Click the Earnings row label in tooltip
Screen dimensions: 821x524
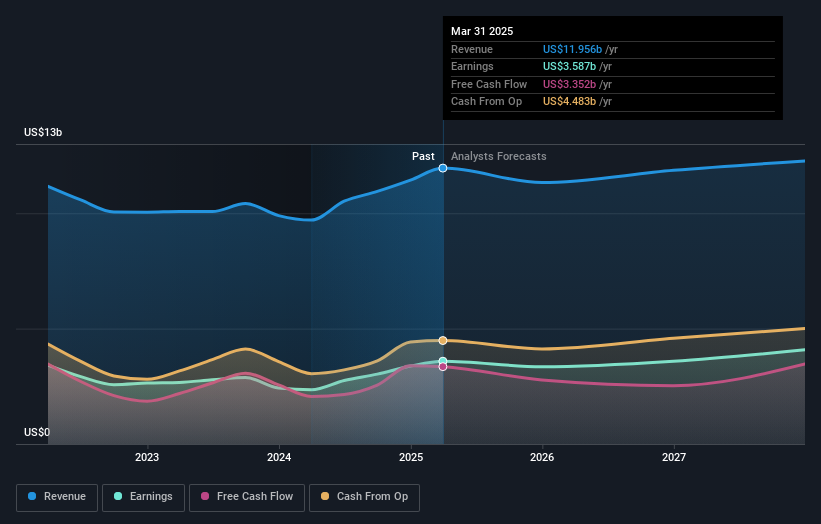pyautogui.click(x=472, y=66)
